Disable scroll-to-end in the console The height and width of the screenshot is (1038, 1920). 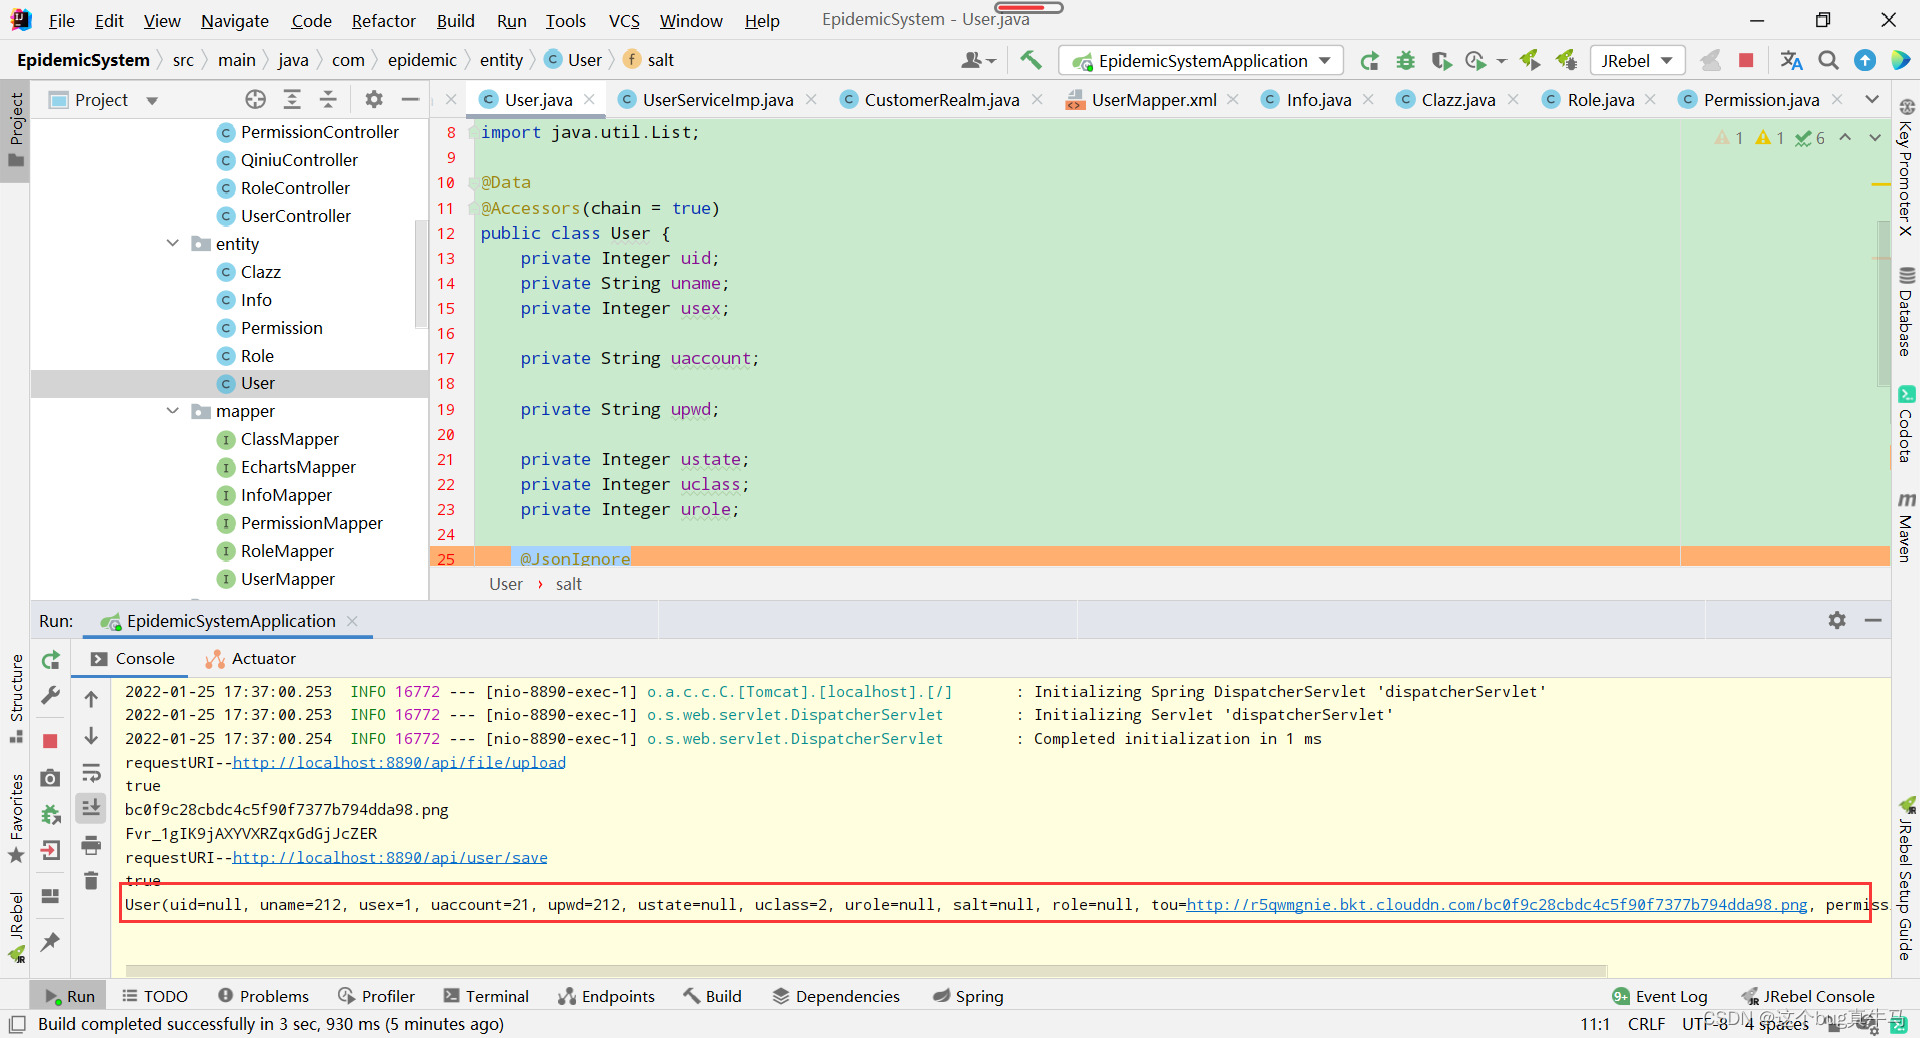(x=91, y=808)
